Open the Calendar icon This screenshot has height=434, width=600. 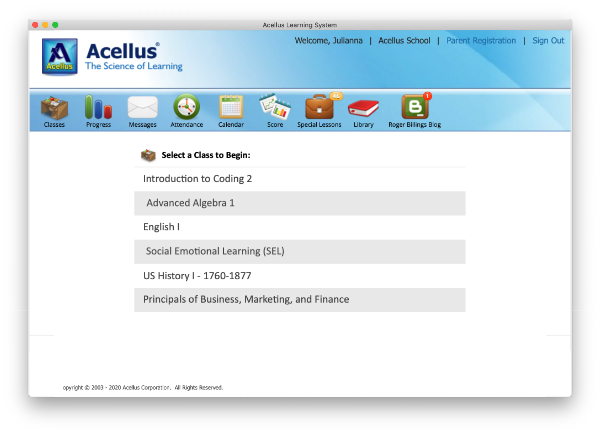231,107
